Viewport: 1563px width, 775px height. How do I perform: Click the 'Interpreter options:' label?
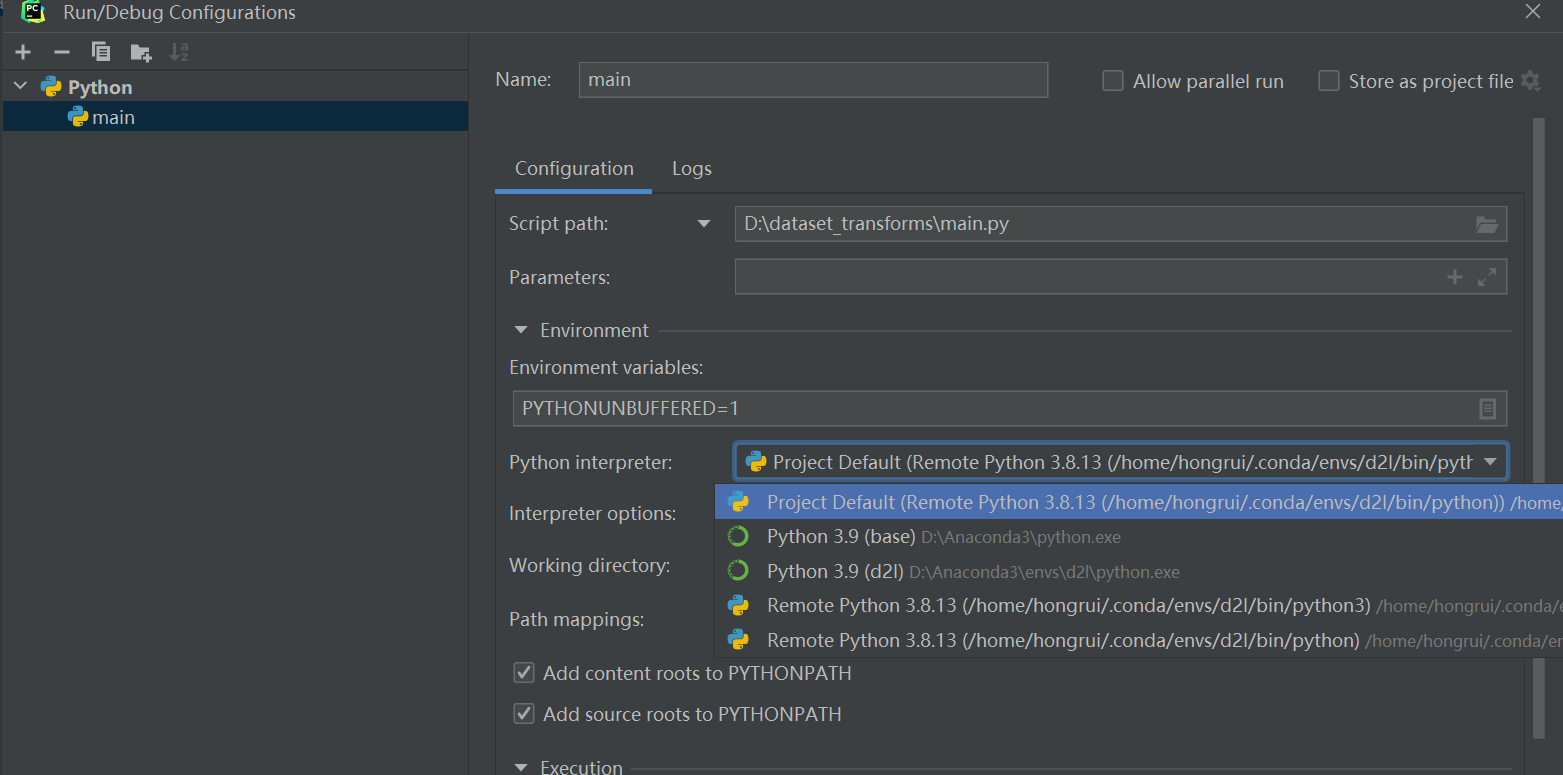(x=592, y=513)
